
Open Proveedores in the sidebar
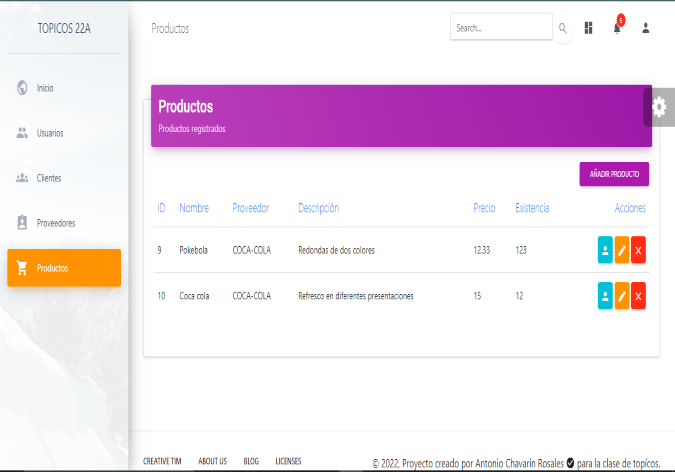click(x=64, y=223)
